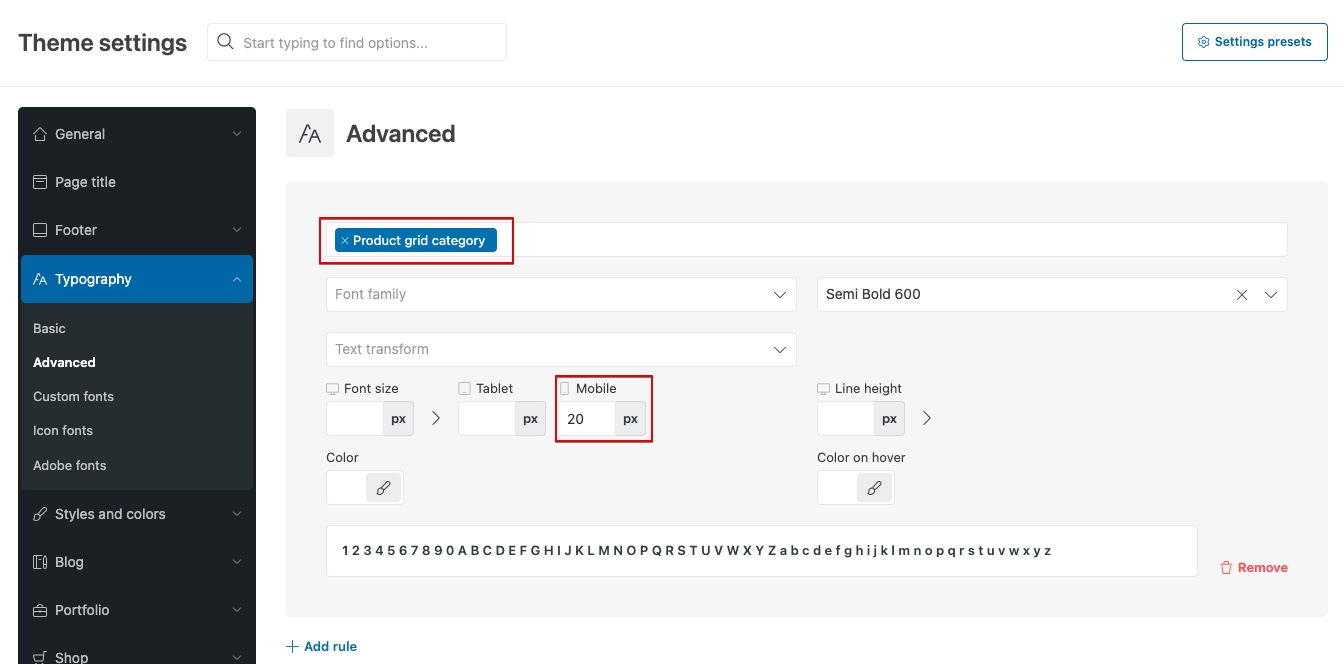Open the font weight dropdown arrow
This screenshot has width=1344, height=664.
(x=1271, y=295)
